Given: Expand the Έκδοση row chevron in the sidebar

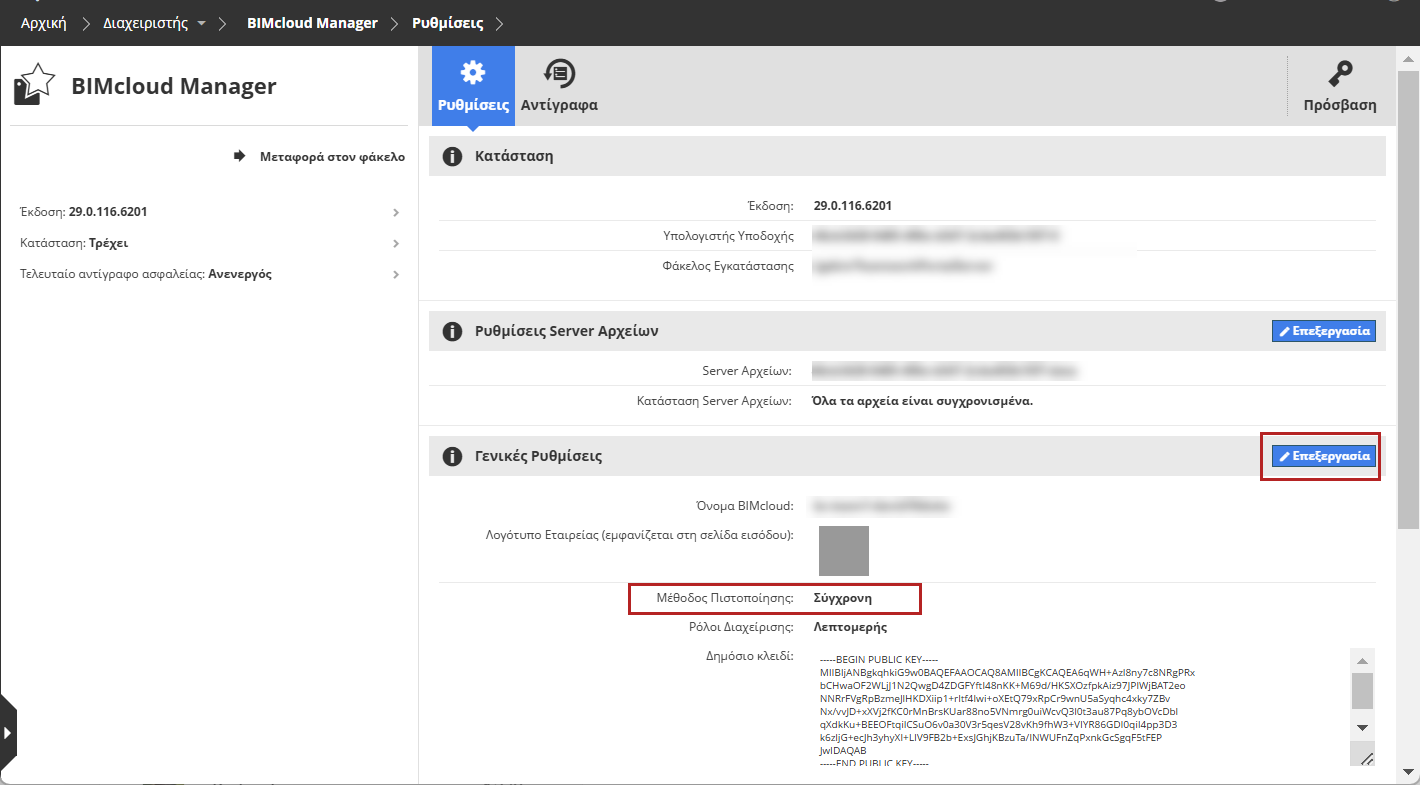Looking at the screenshot, I should point(396,212).
